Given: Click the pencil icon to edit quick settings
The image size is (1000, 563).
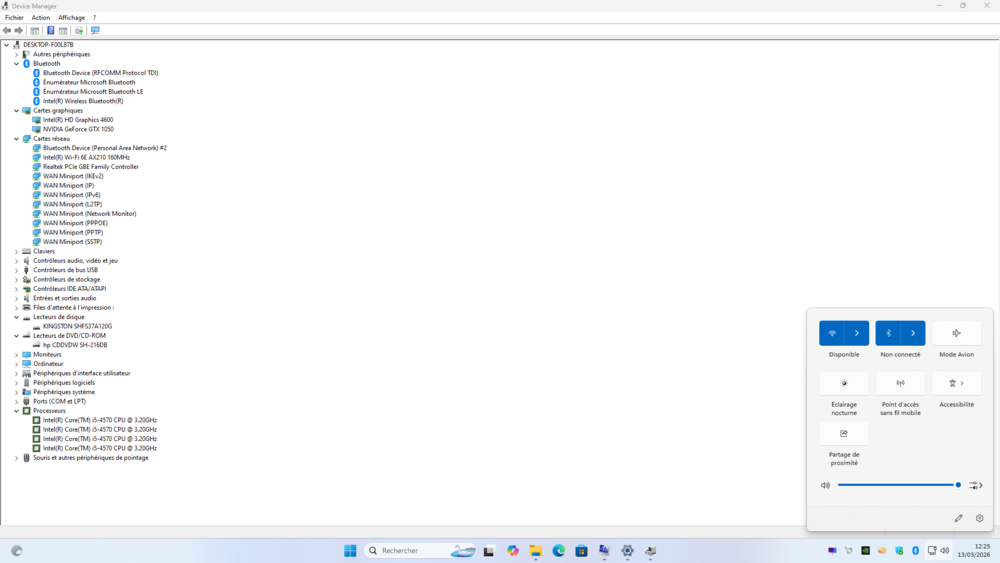Looking at the screenshot, I should coord(958,518).
